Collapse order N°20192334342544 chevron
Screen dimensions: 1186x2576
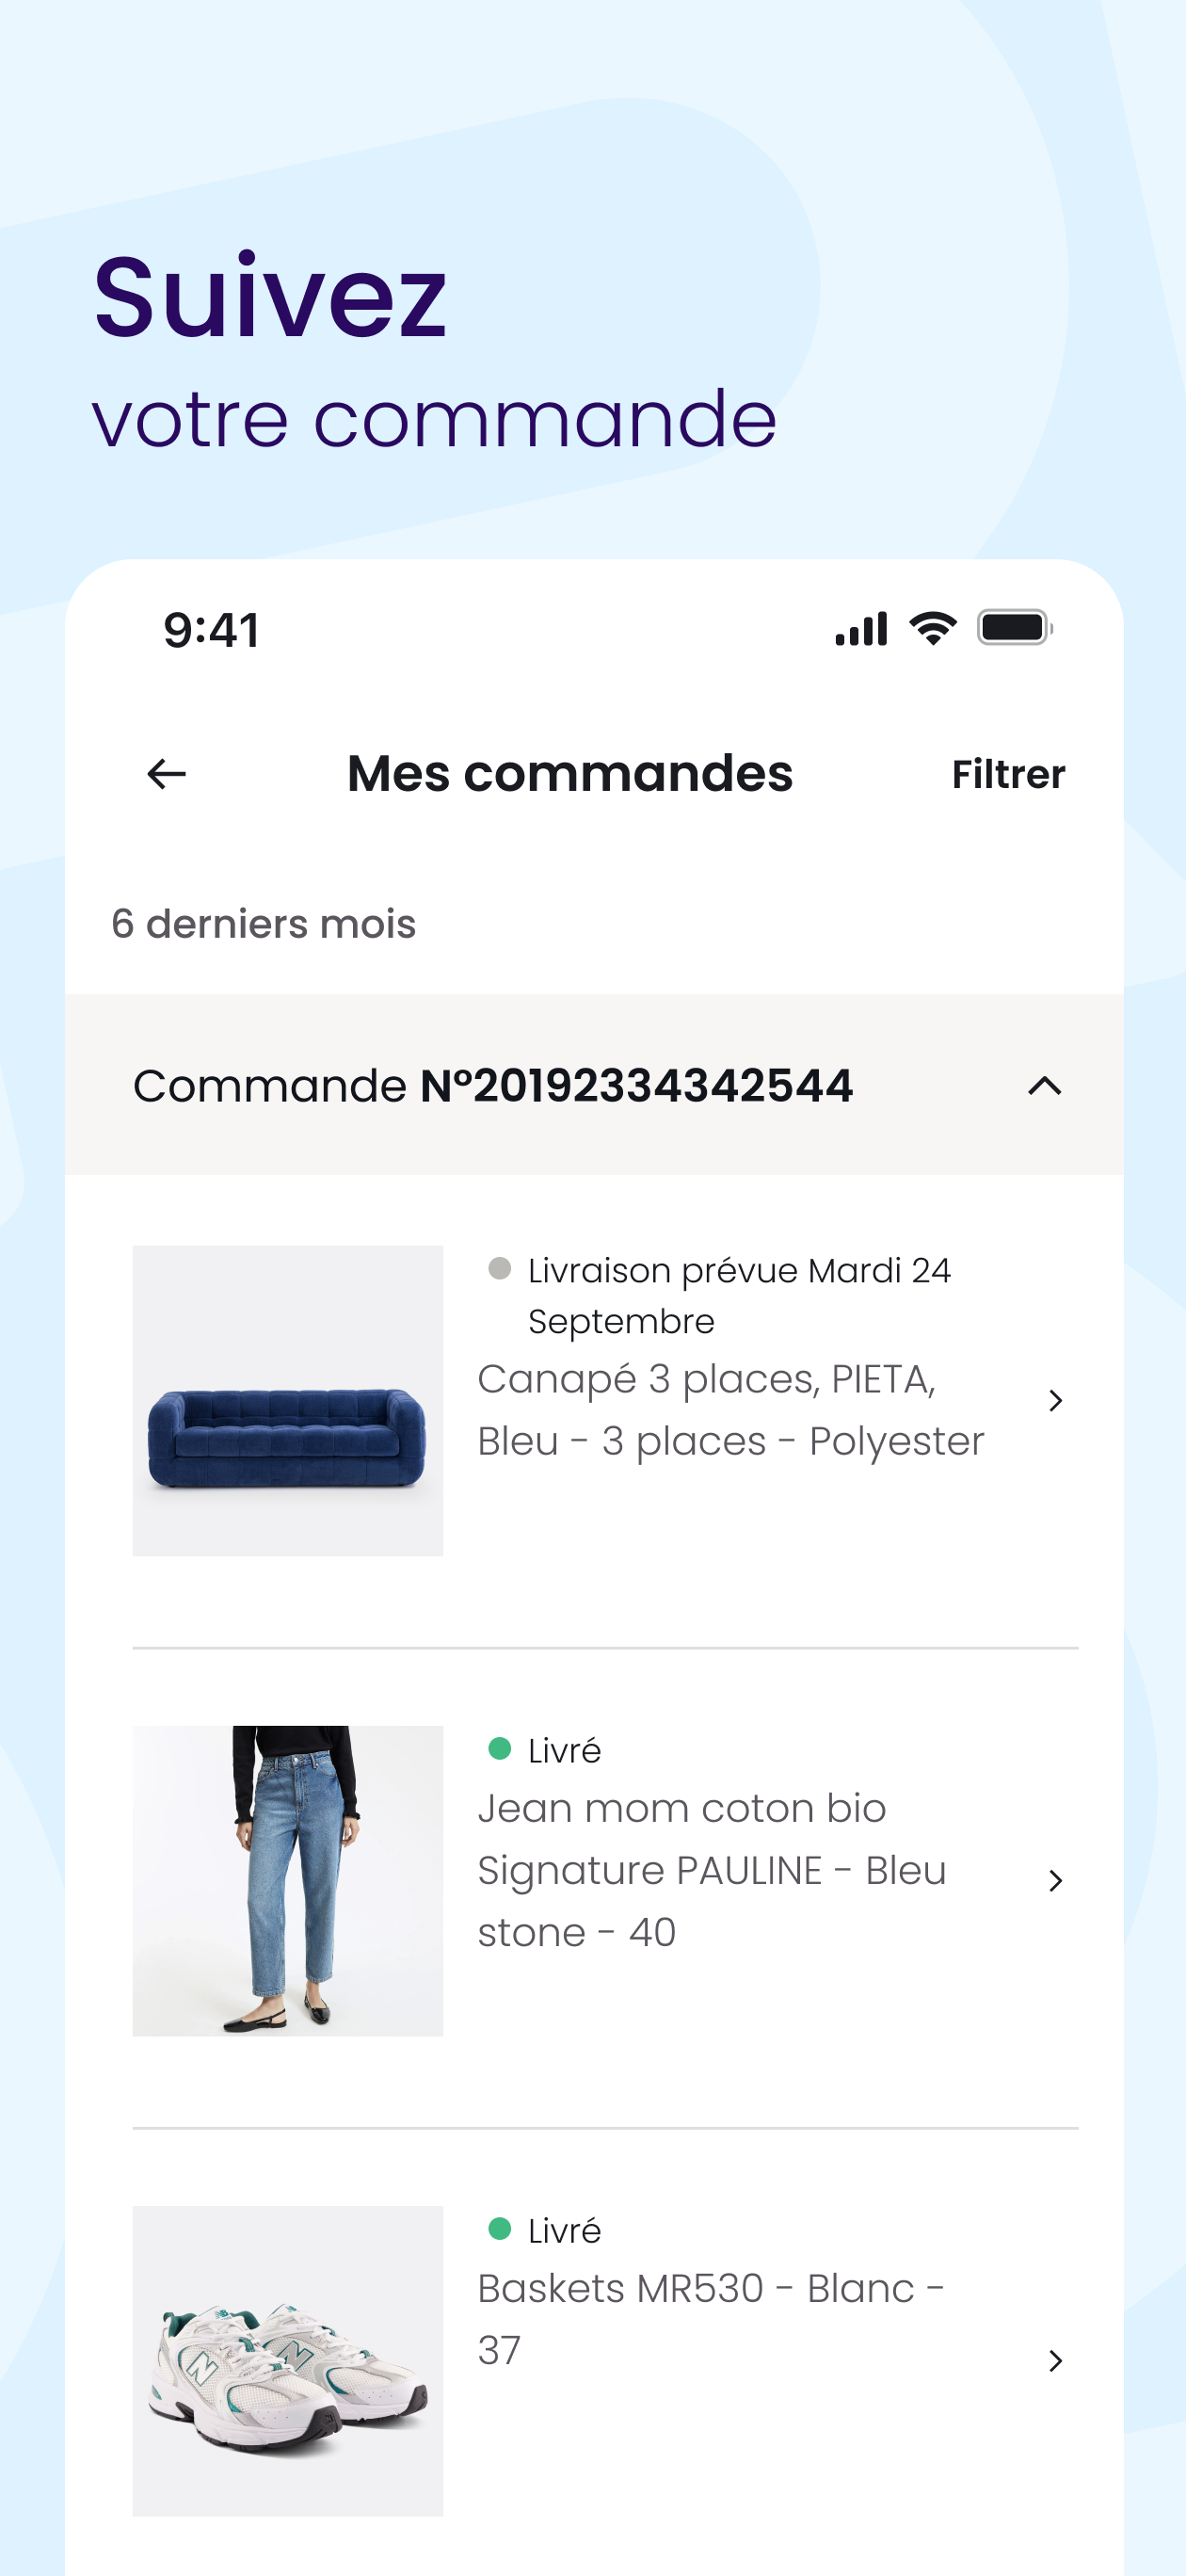point(1045,1086)
